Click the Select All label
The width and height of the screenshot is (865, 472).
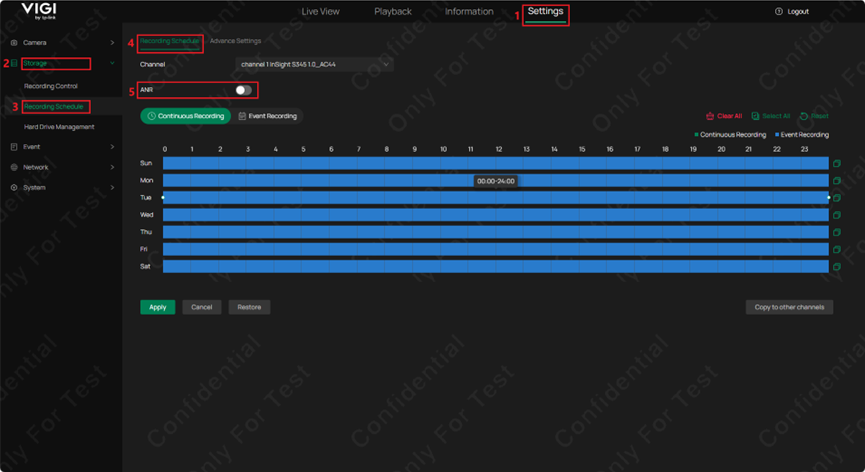tap(776, 116)
